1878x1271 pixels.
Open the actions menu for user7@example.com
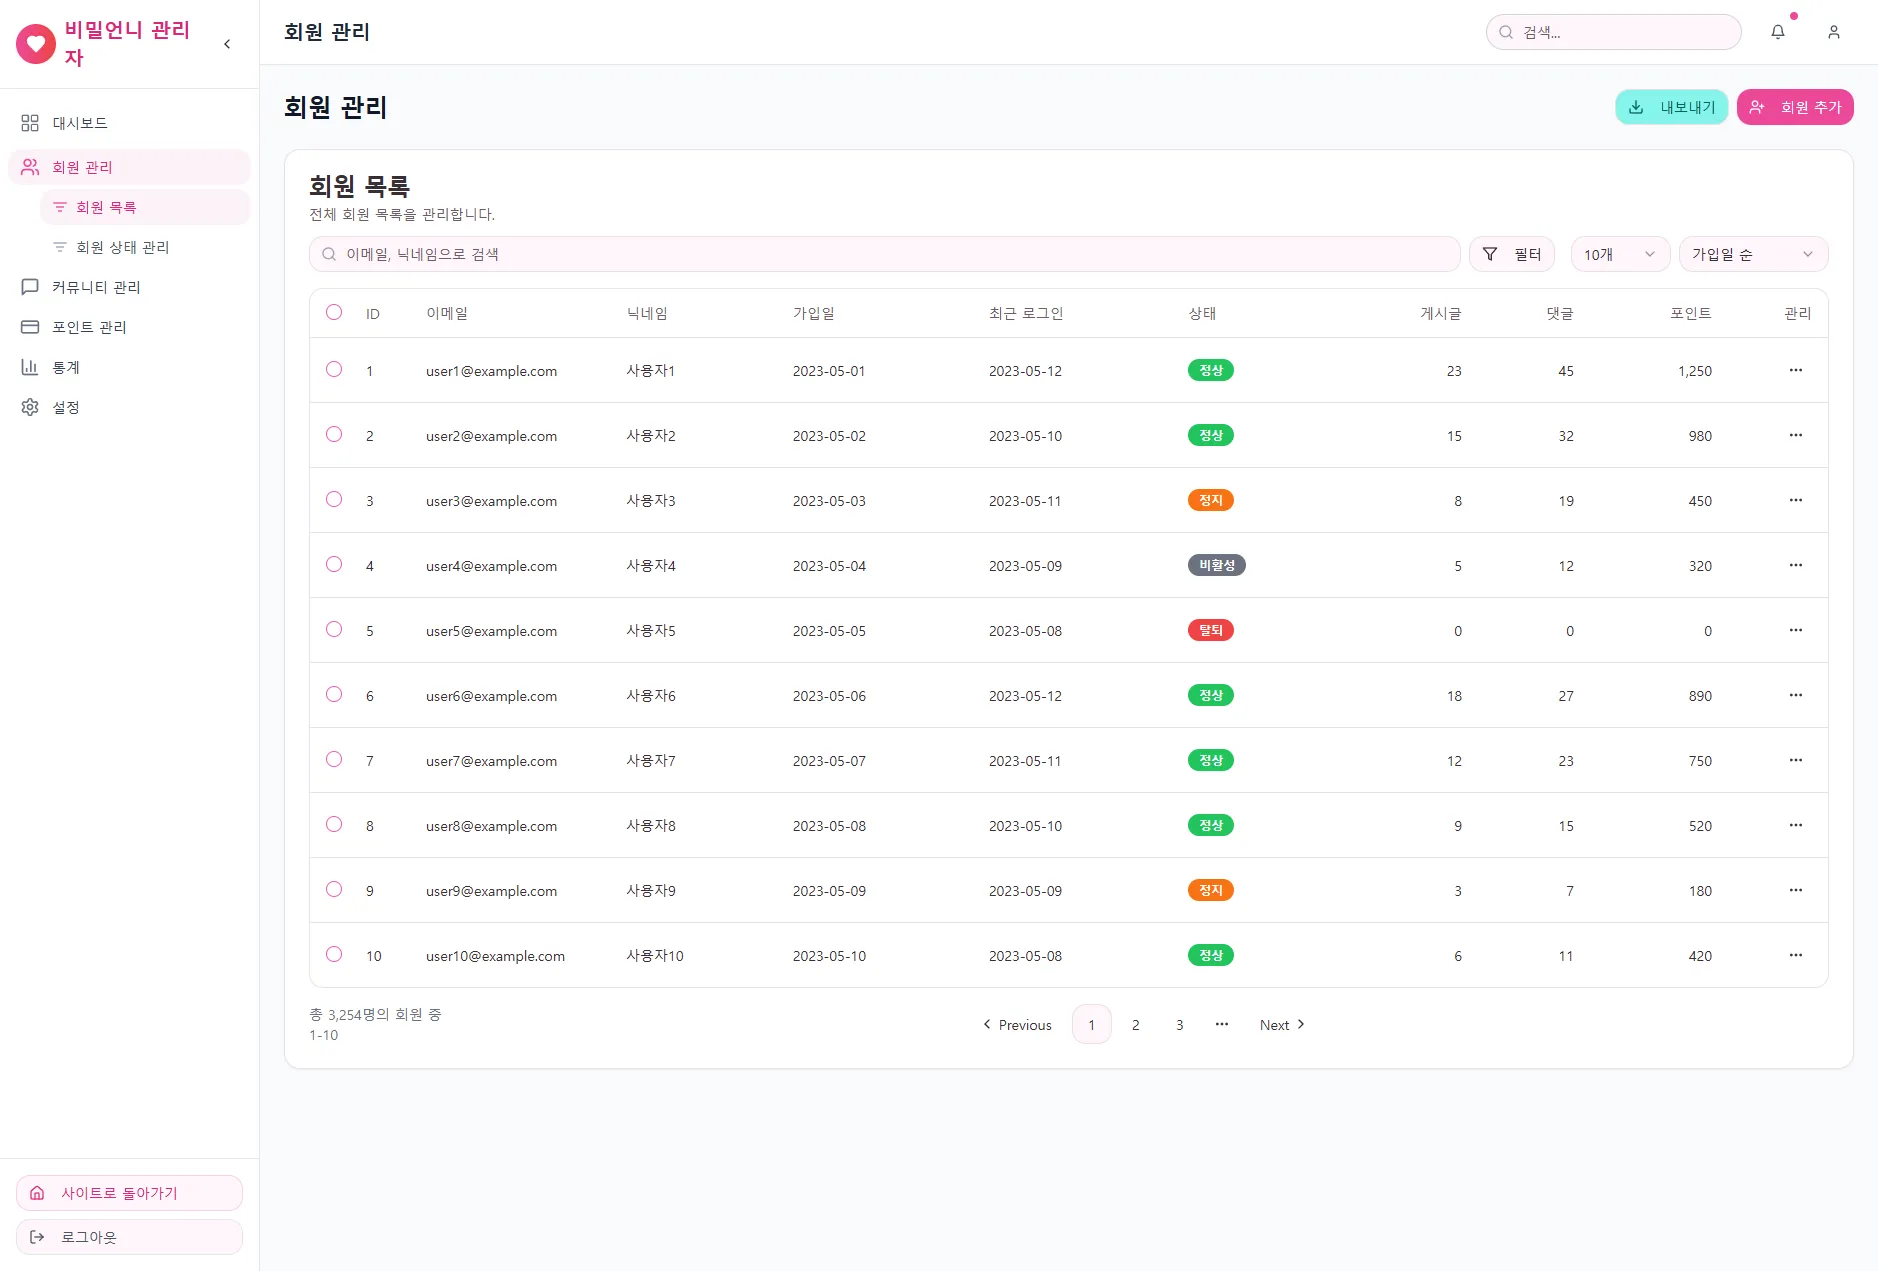point(1796,760)
